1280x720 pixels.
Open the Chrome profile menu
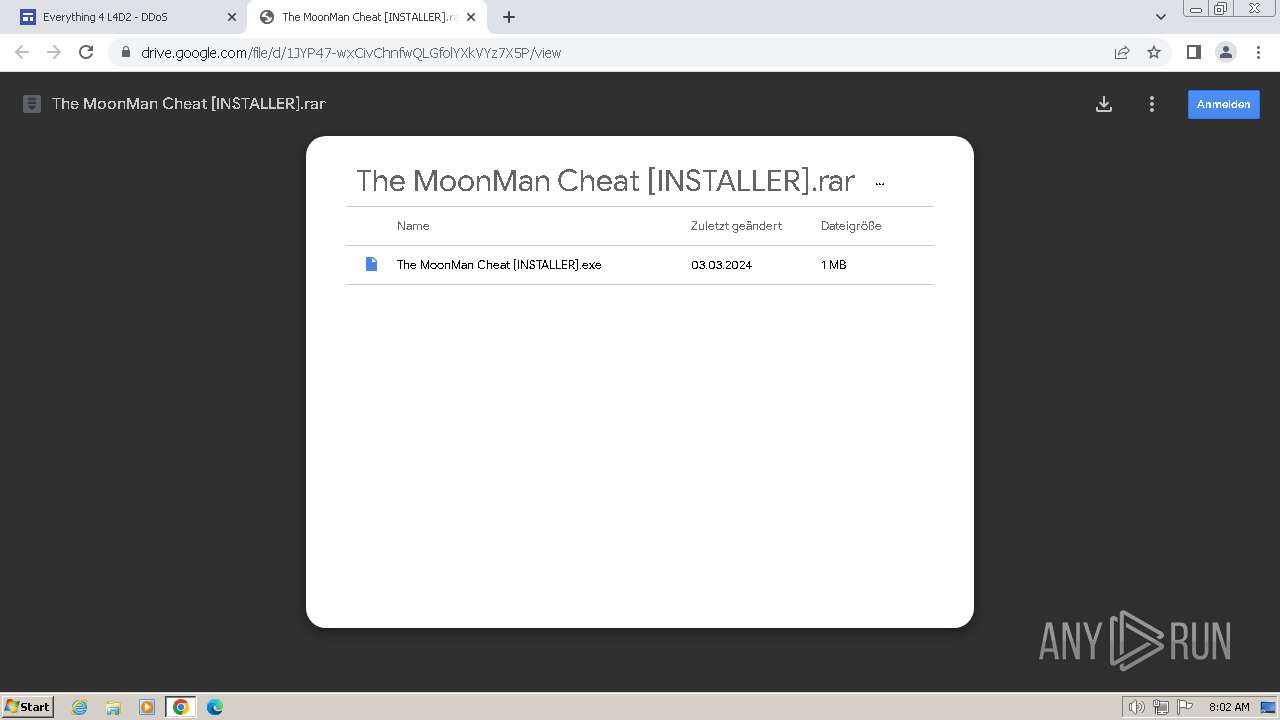coord(1226,52)
